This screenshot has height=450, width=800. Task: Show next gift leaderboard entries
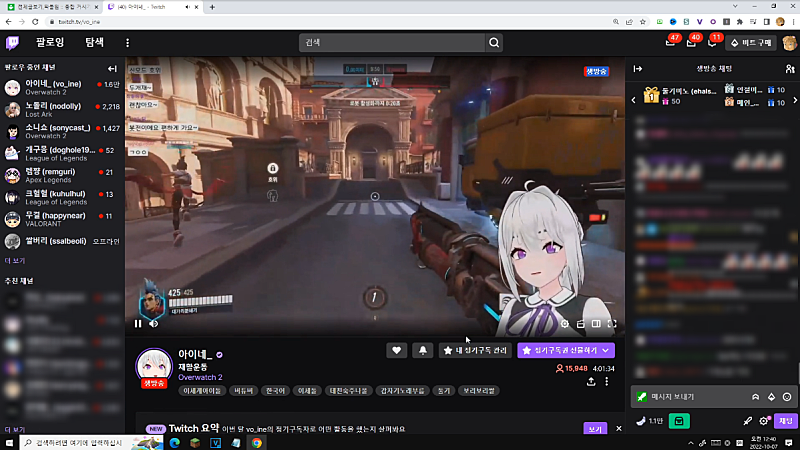coord(795,101)
